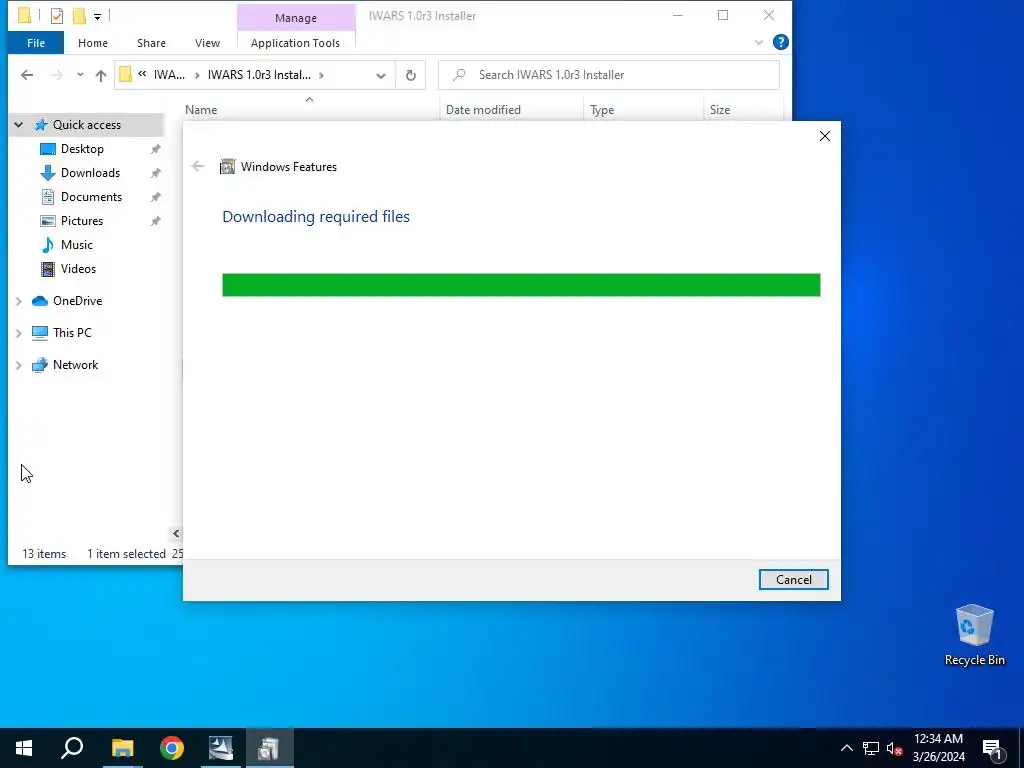Open the Recycle Bin desktop icon
The height and width of the screenshot is (768, 1024).
(x=974, y=635)
